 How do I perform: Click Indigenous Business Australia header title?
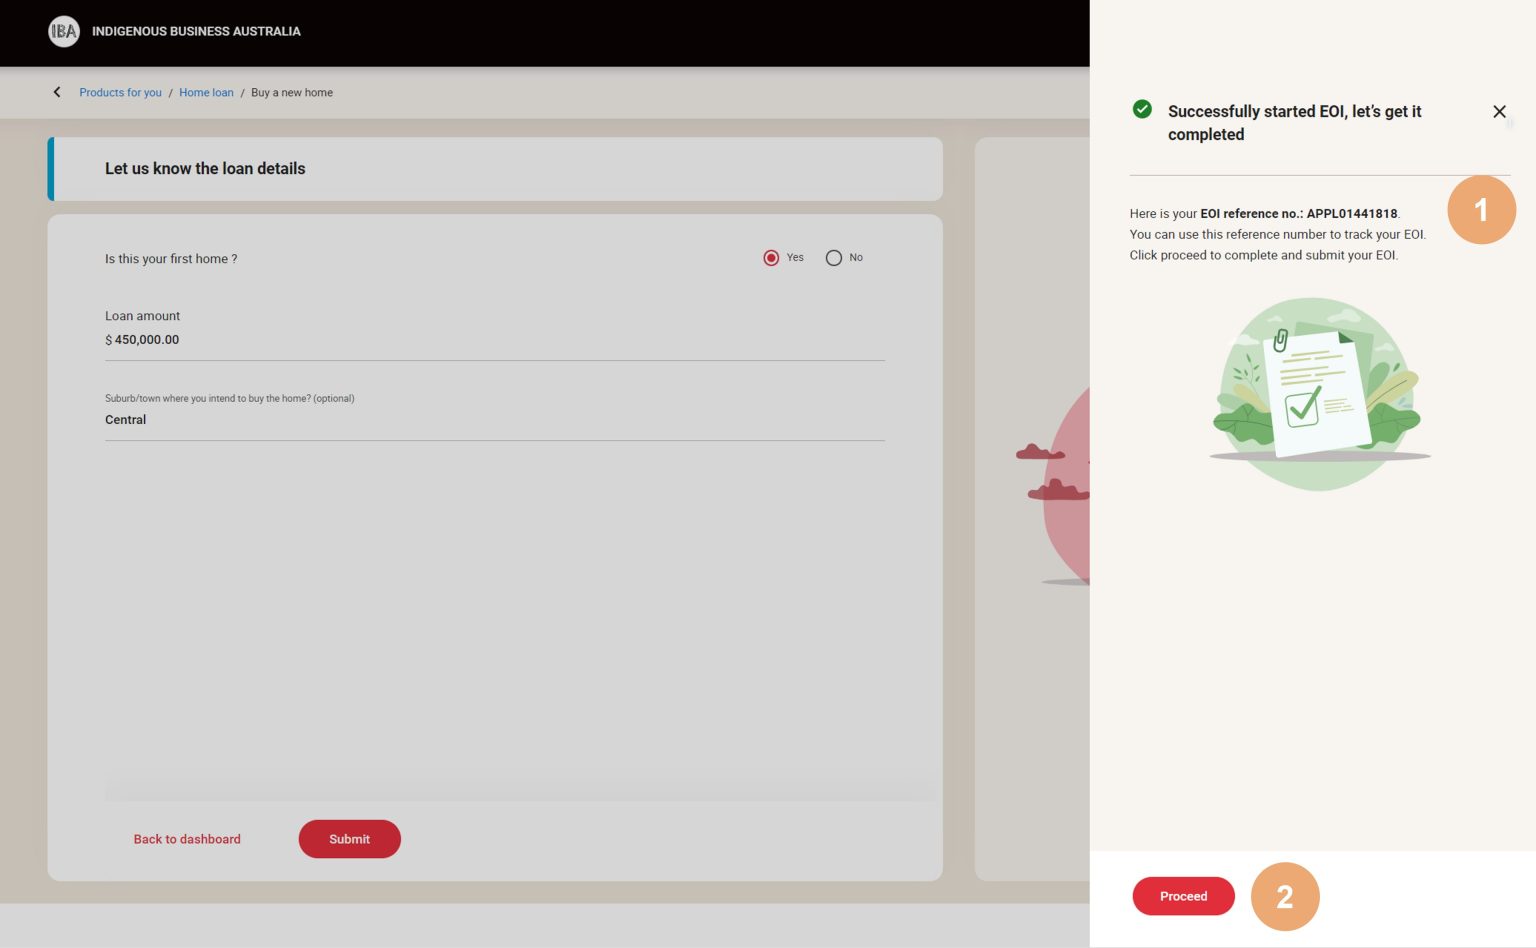[x=196, y=31]
